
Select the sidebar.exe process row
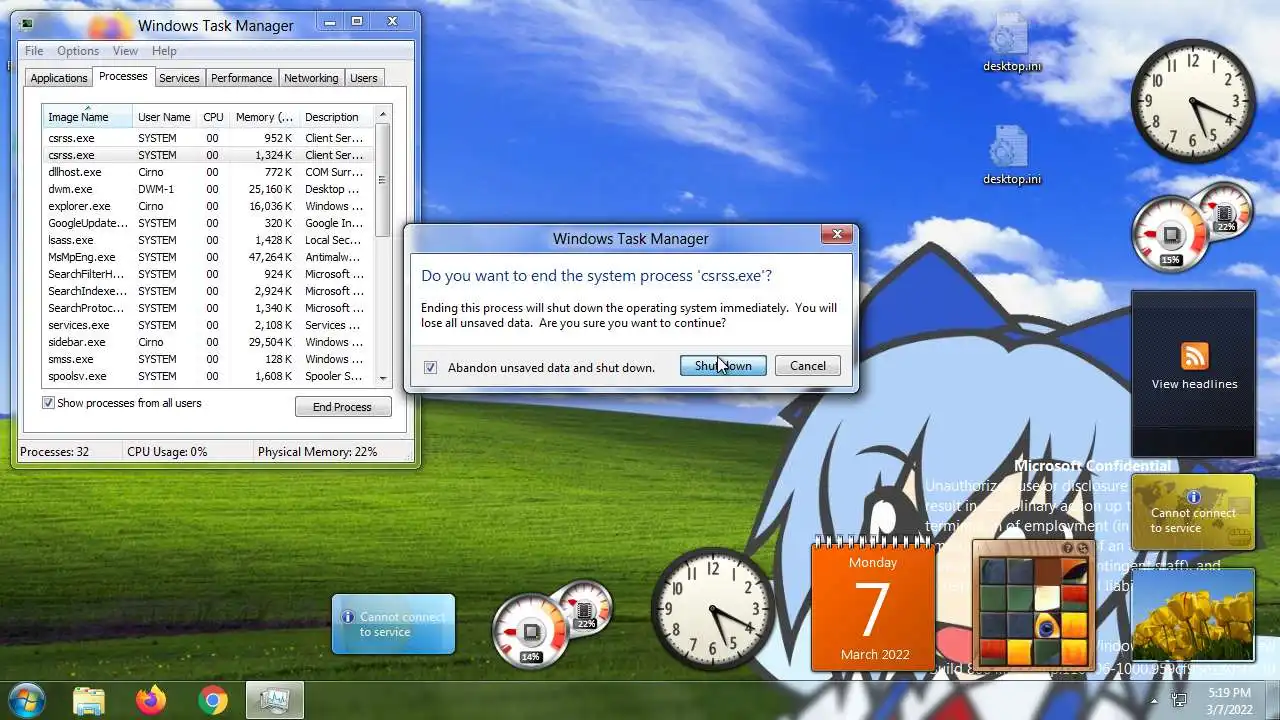(207, 342)
